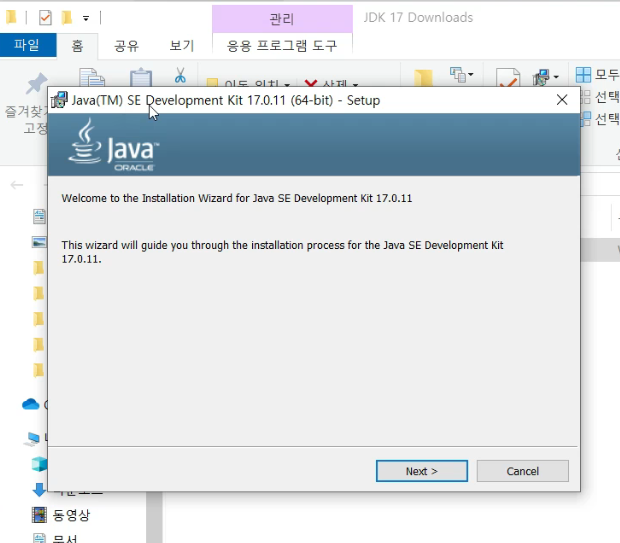The image size is (620, 543).
Task: Open the quick access toolbar customize dropdown
Action: (86, 18)
